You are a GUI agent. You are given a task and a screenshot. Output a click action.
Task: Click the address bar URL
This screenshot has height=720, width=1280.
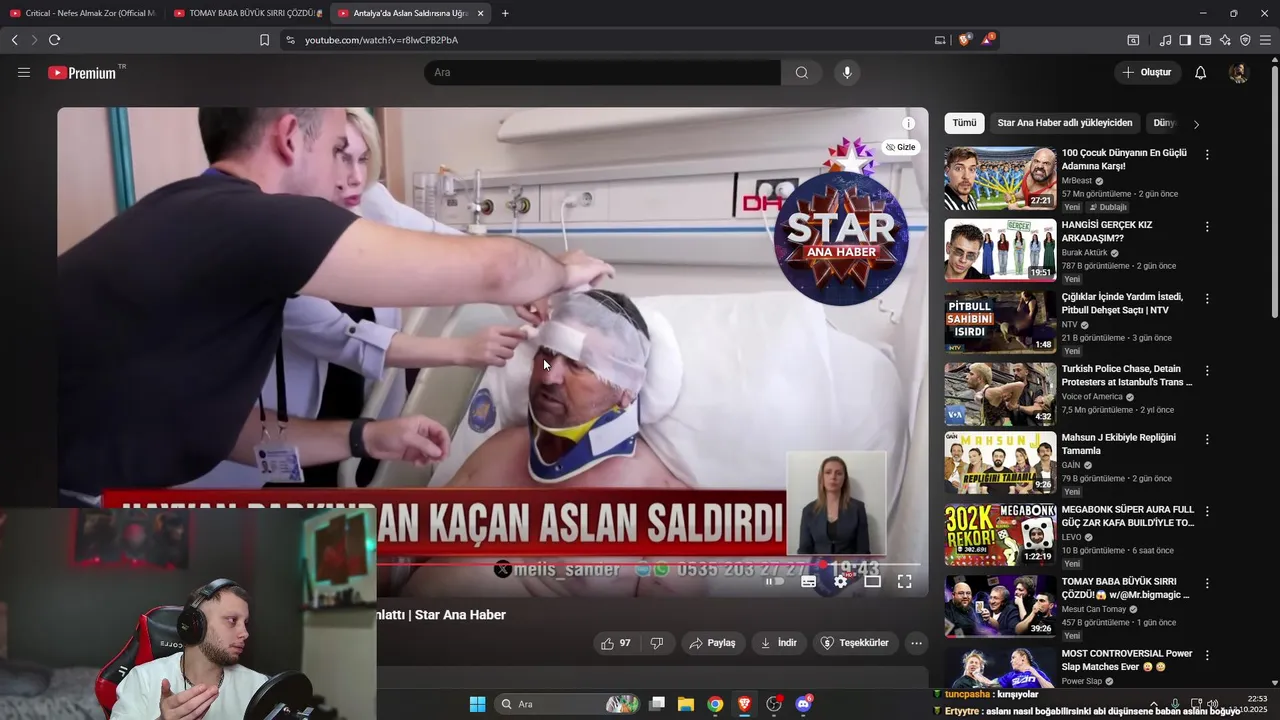point(381,40)
